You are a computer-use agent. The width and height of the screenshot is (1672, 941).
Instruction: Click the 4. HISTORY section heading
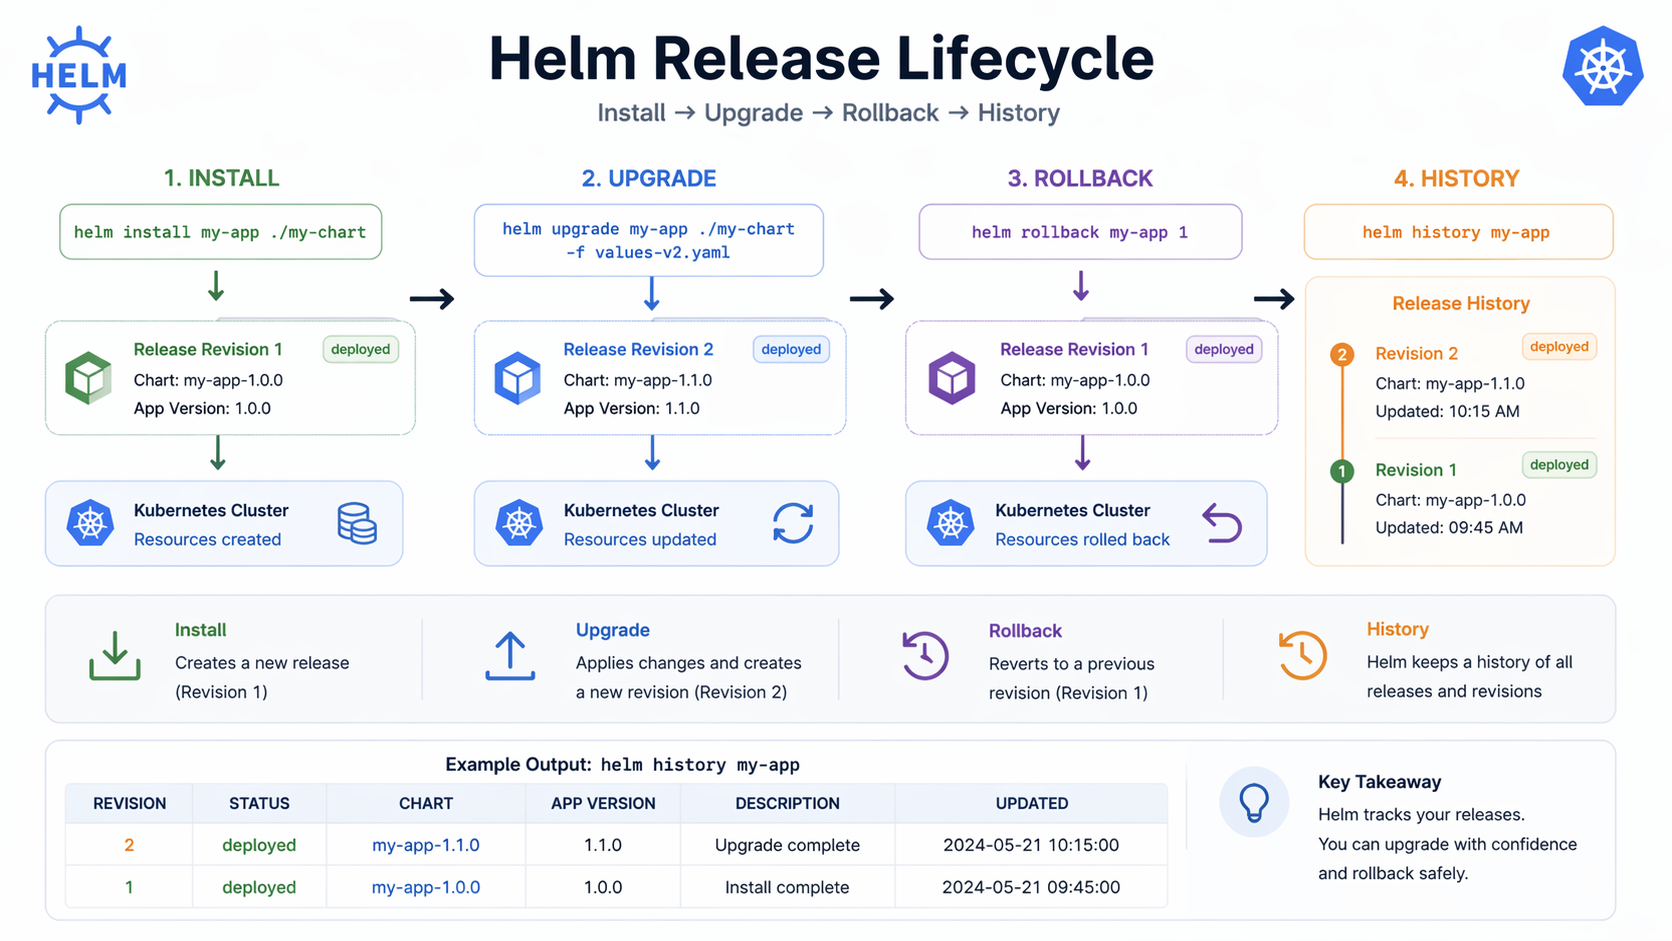click(1457, 178)
